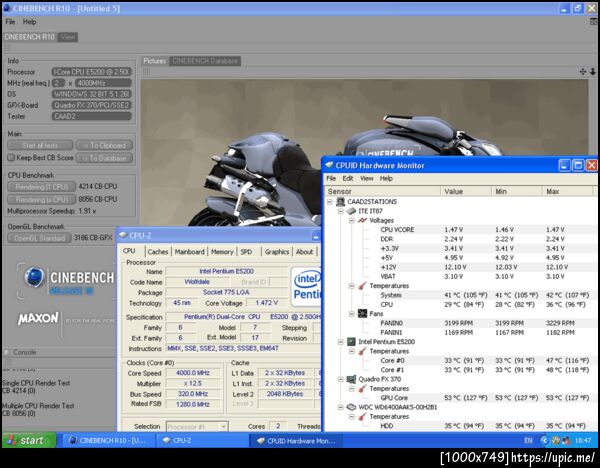
Task: Run the Rendering (1 CPU) benchmark
Action: 41,187
